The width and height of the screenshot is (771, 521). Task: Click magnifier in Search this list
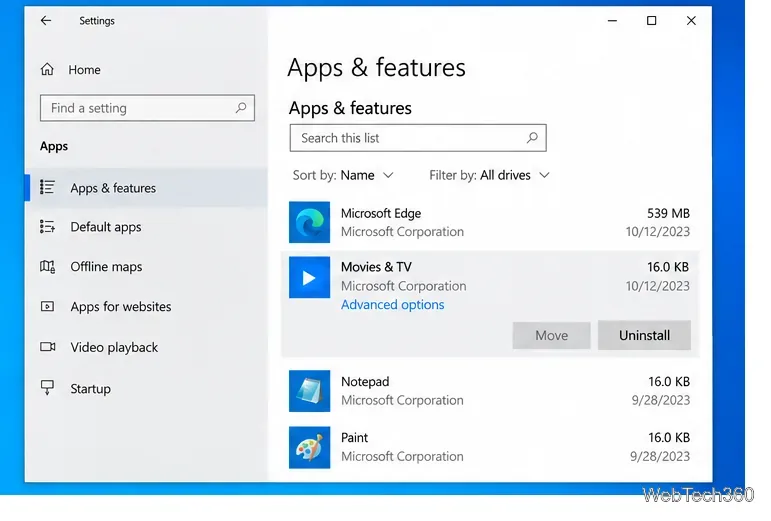532,138
